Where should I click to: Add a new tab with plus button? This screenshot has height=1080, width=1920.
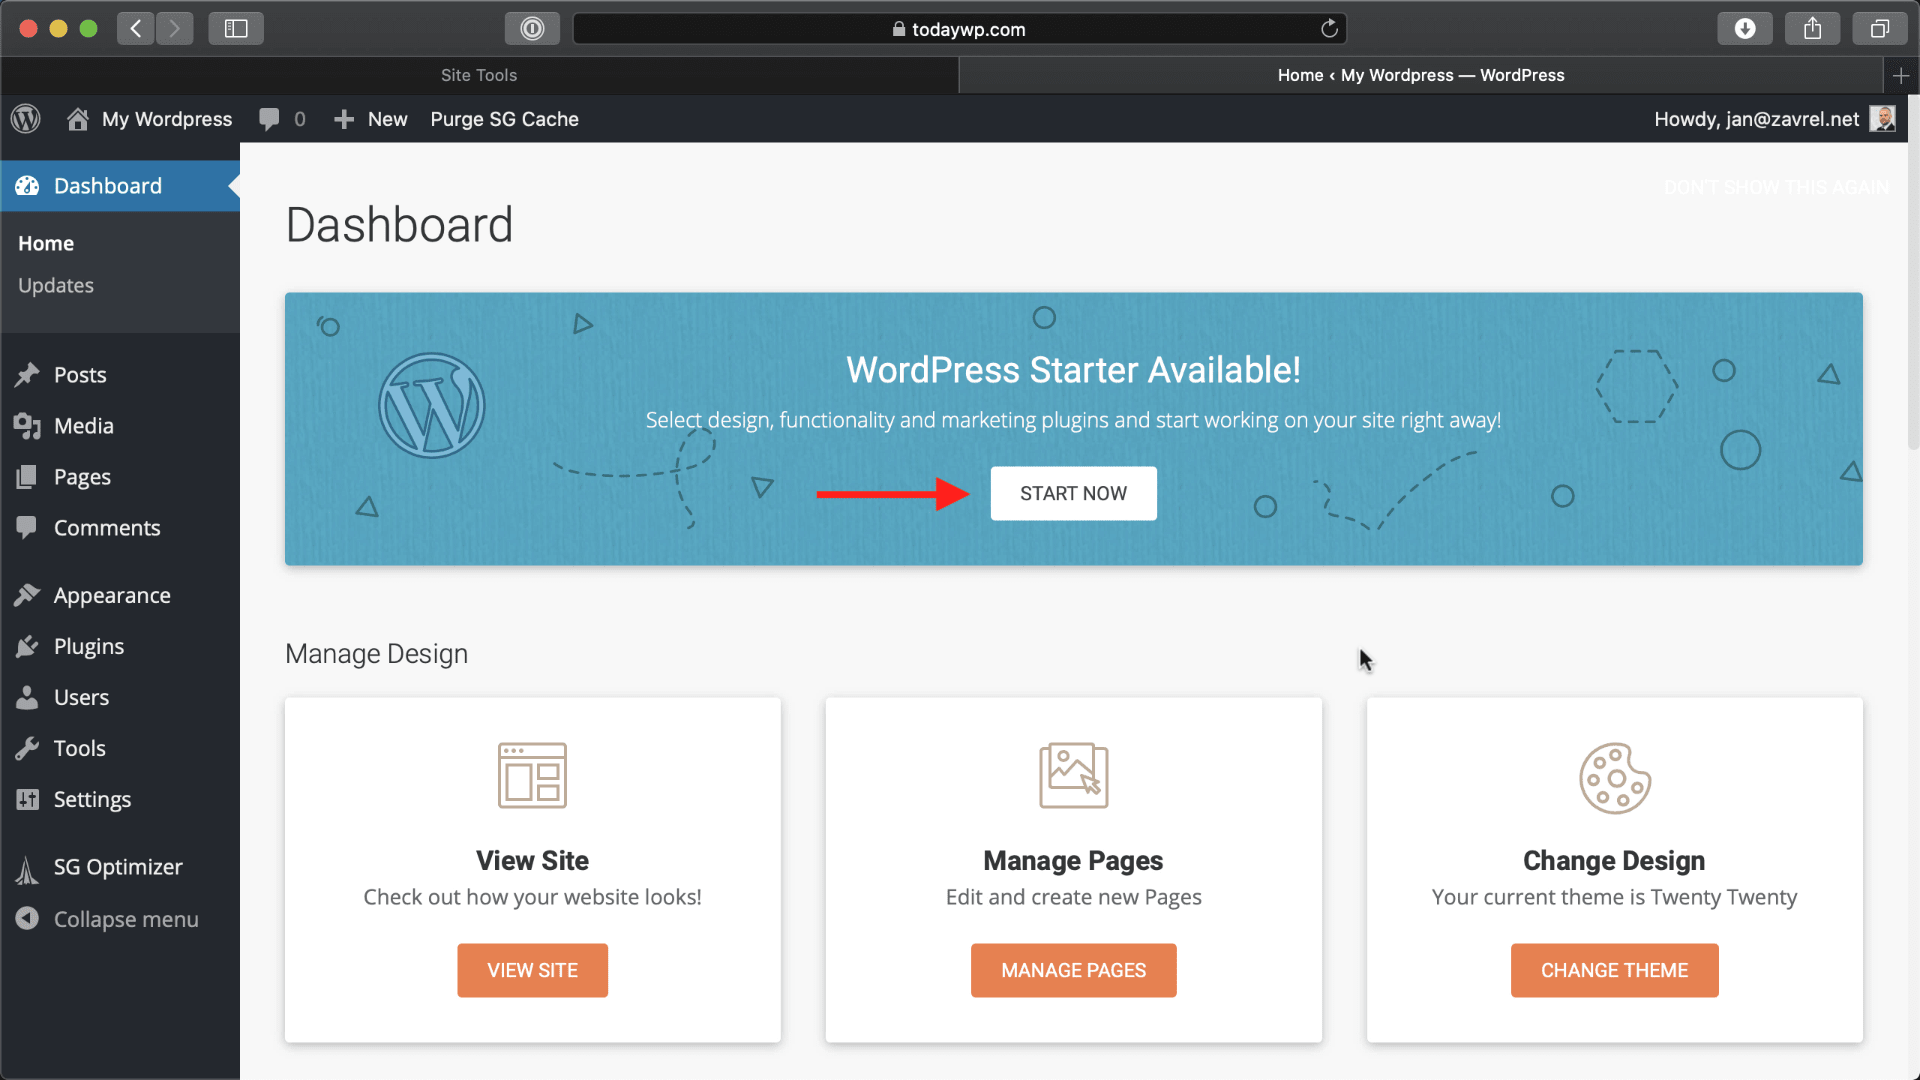click(x=1901, y=75)
